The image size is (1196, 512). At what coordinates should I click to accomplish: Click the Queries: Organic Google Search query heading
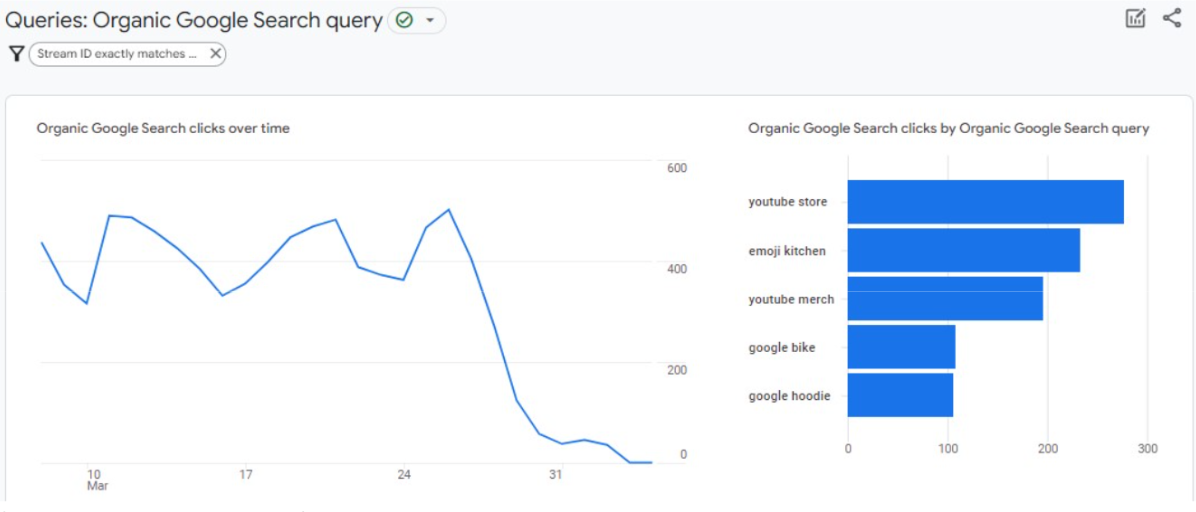194,20
